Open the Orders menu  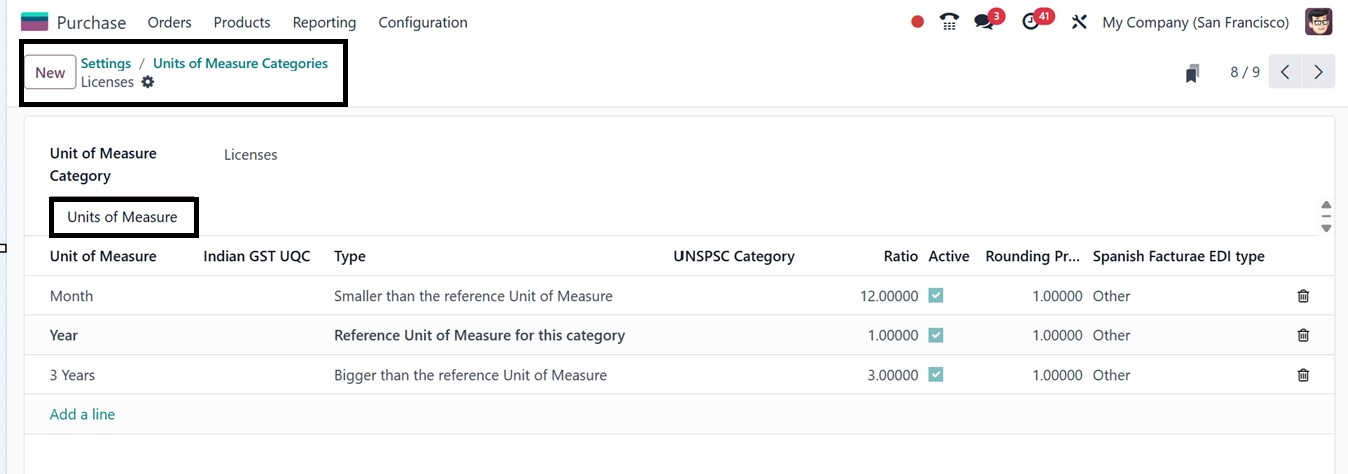point(169,22)
